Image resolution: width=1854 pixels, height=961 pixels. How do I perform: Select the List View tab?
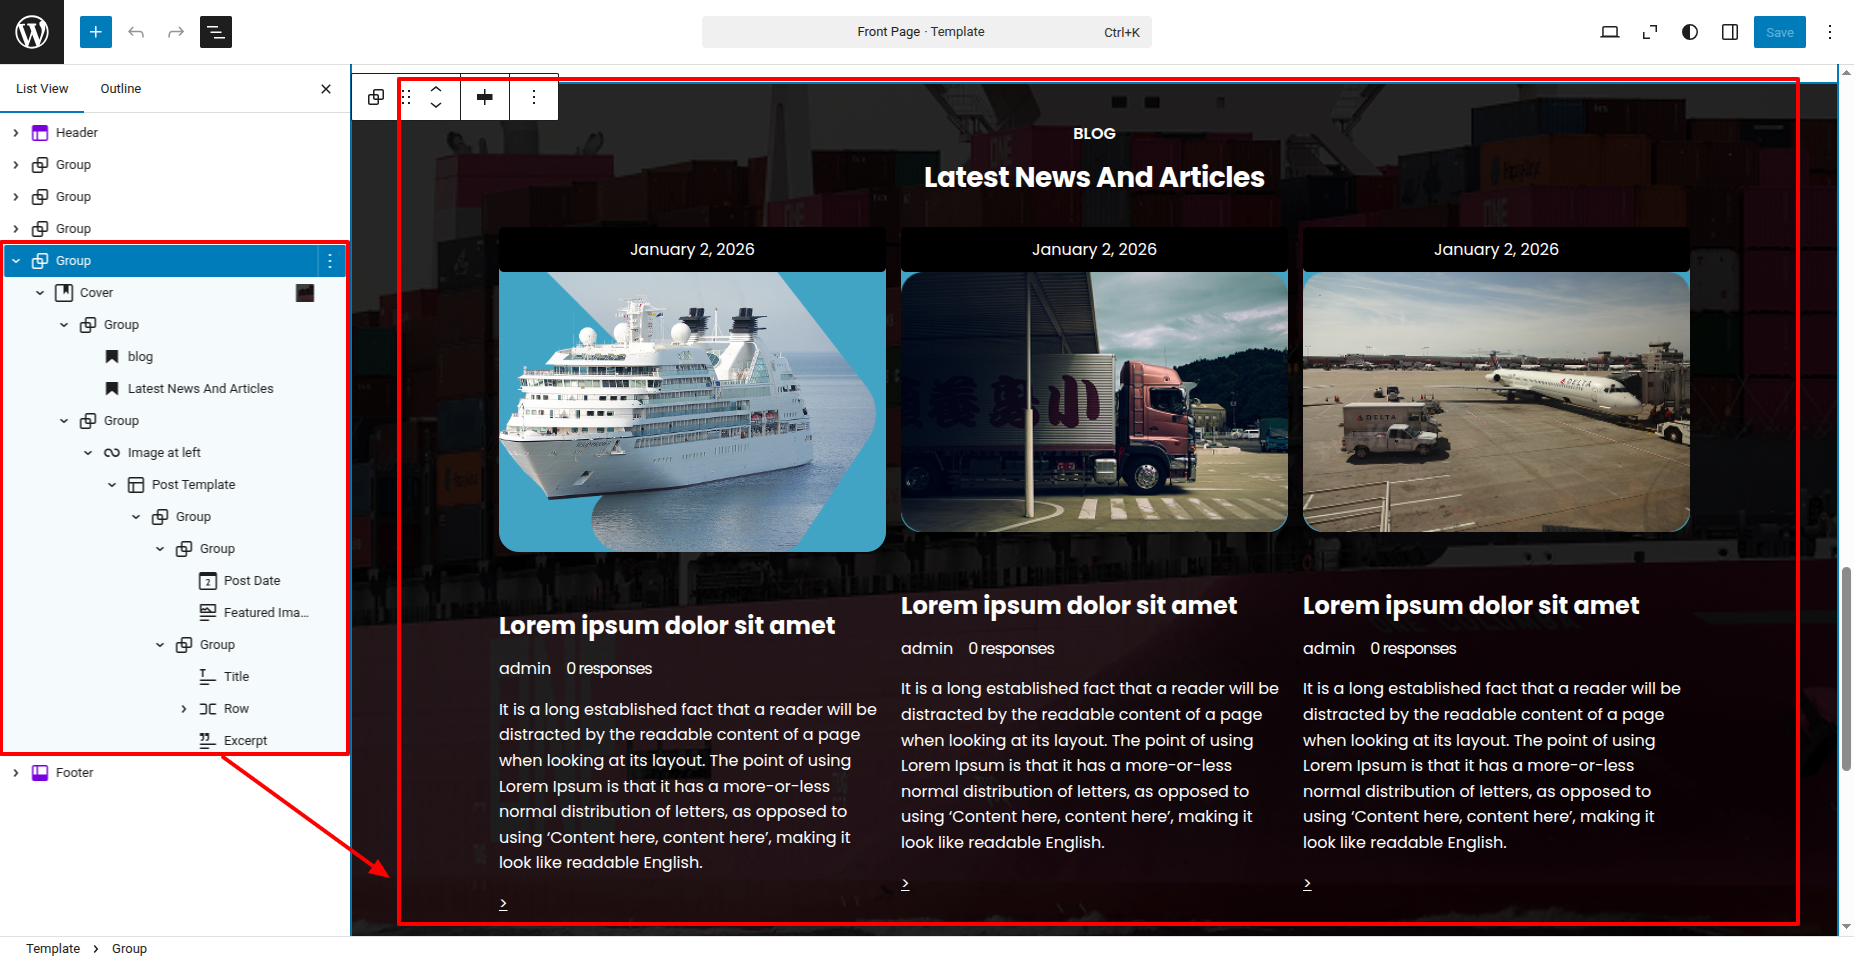click(42, 89)
